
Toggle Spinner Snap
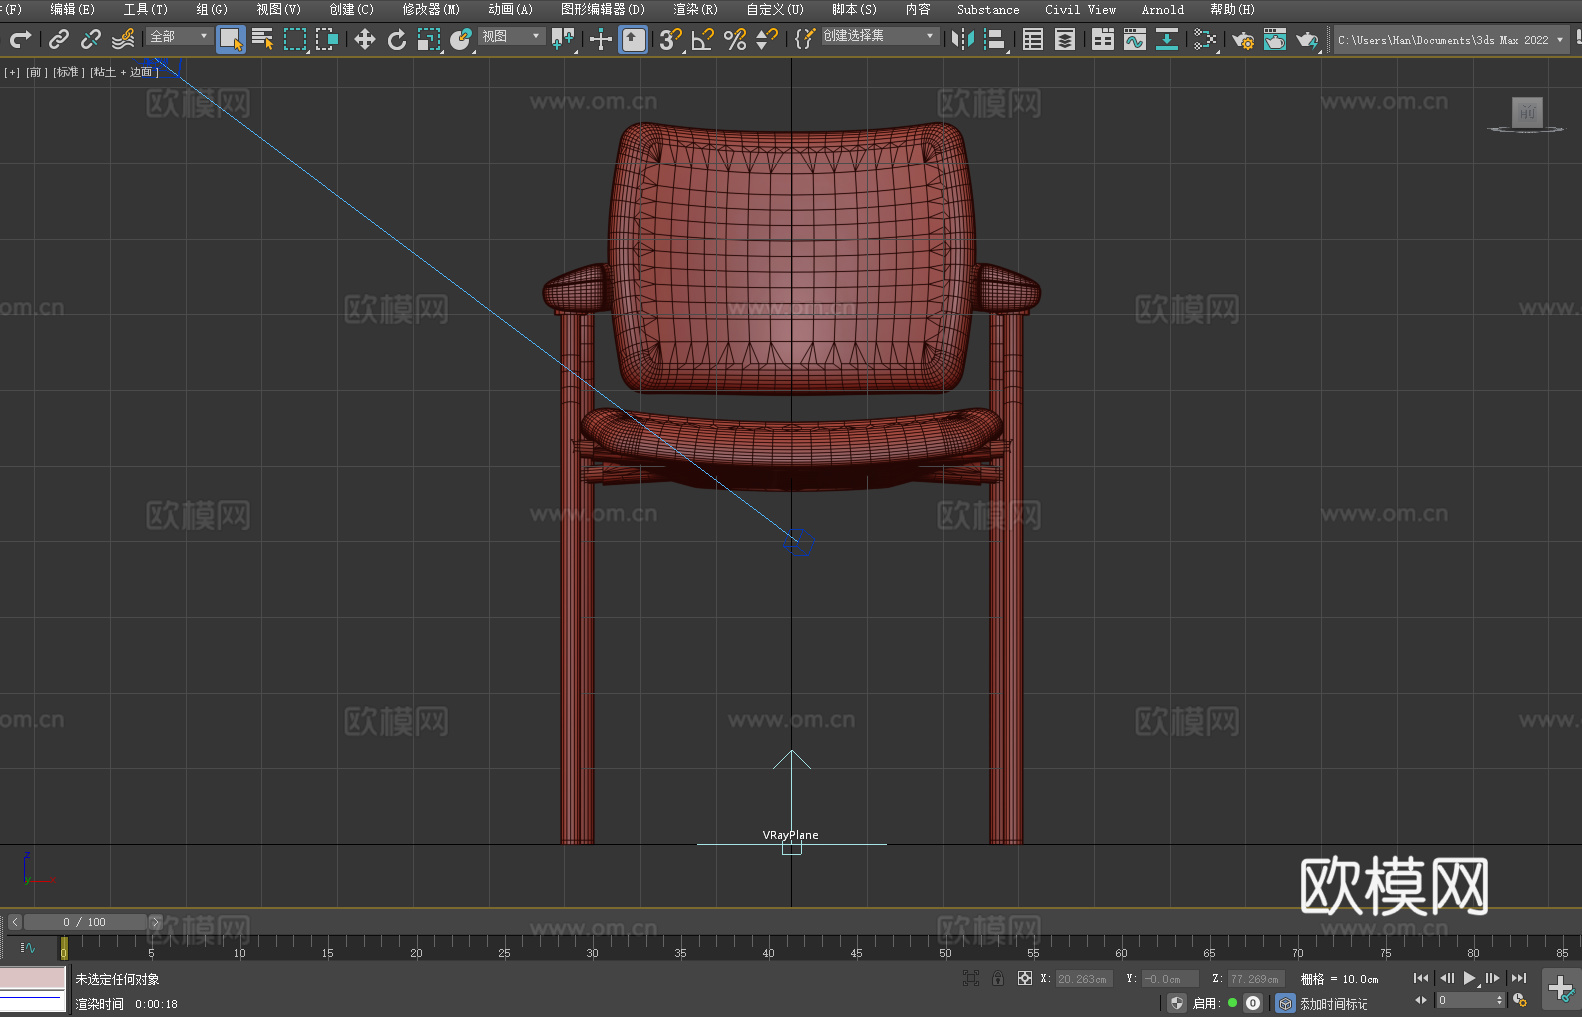767,39
